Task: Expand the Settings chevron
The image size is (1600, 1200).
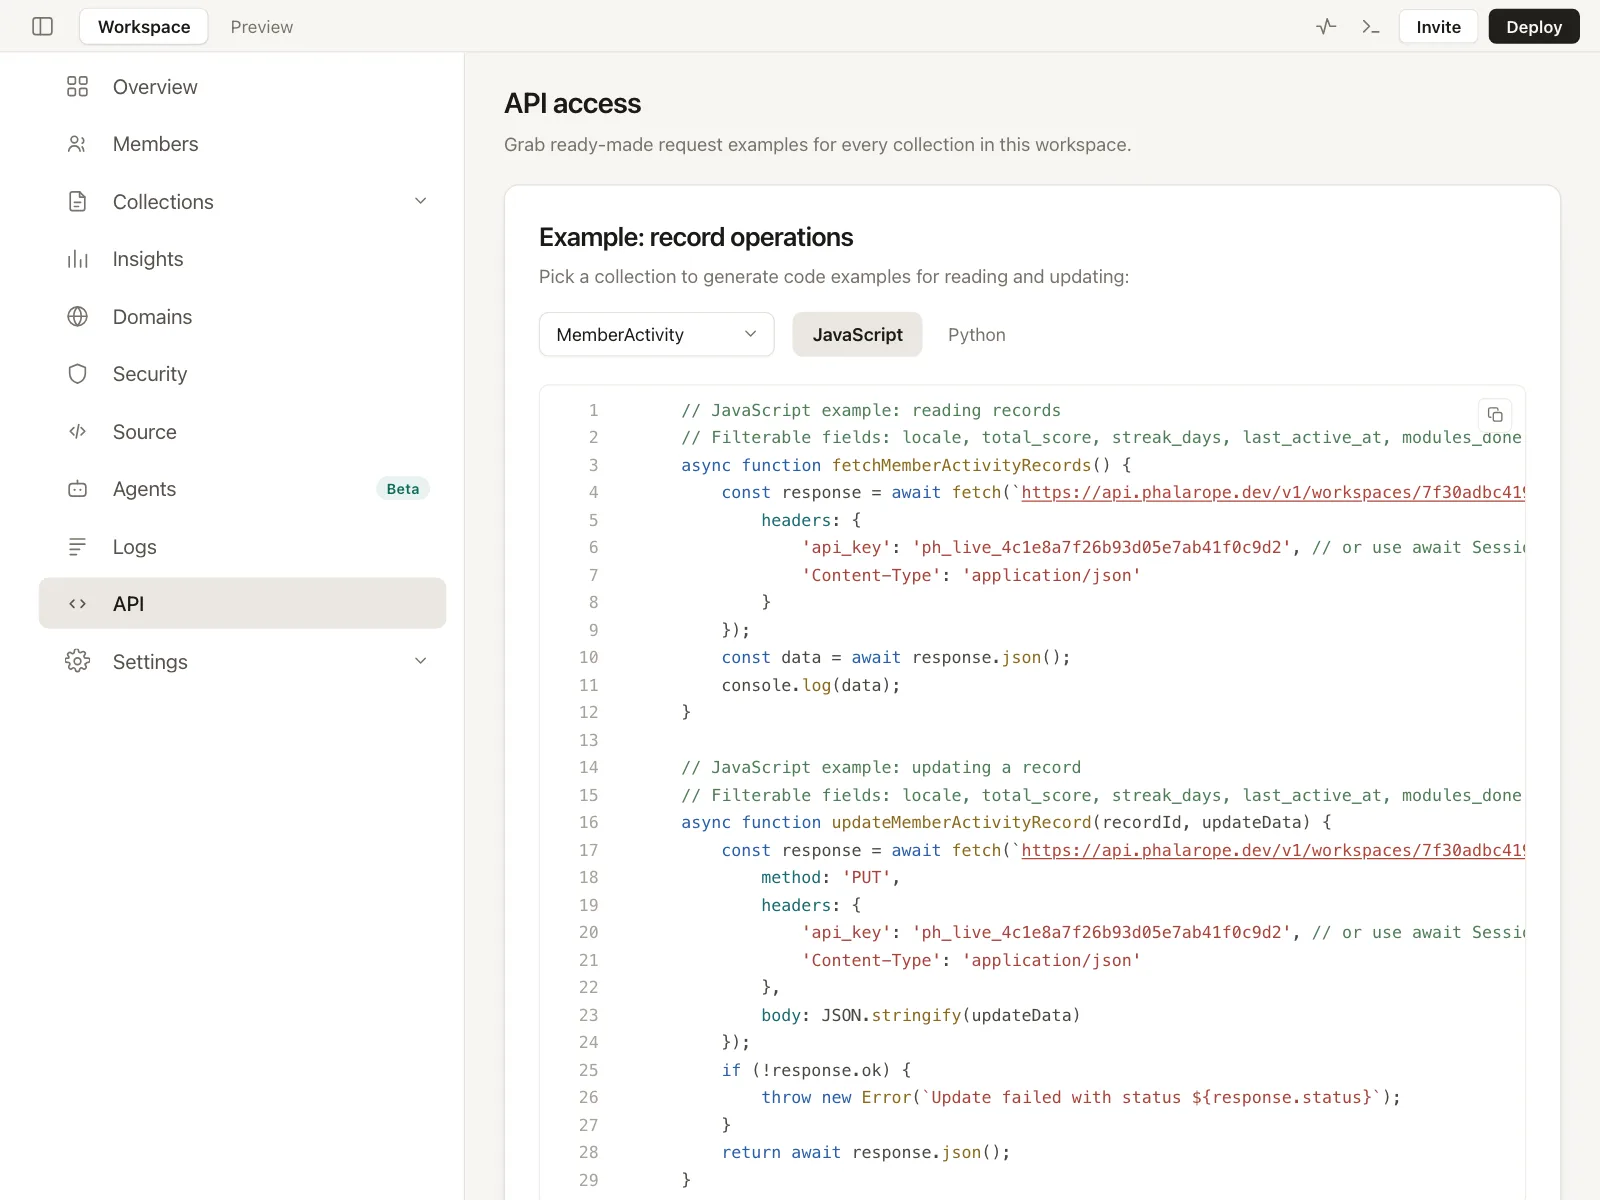Action: pyautogui.click(x=421, y=661)
